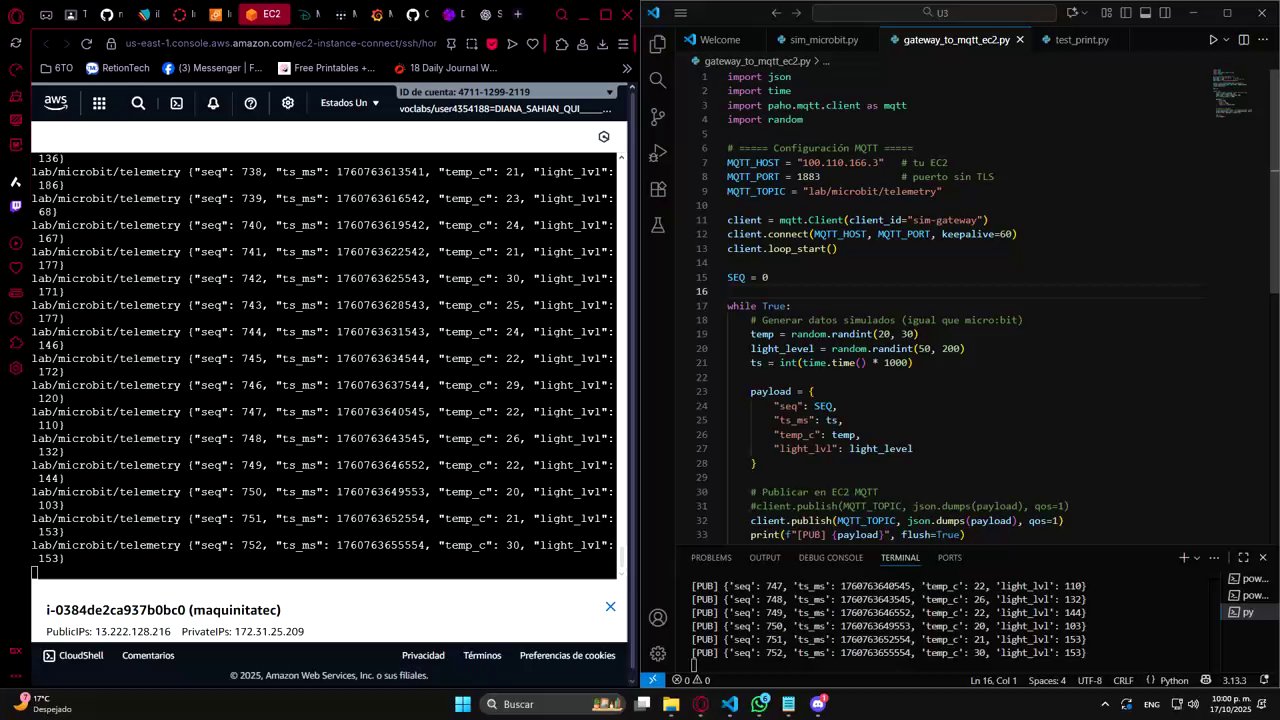Screen dimensions: 1280x720
Task: Go to the AWS console home logo
Action: click(x=56, y=103)
